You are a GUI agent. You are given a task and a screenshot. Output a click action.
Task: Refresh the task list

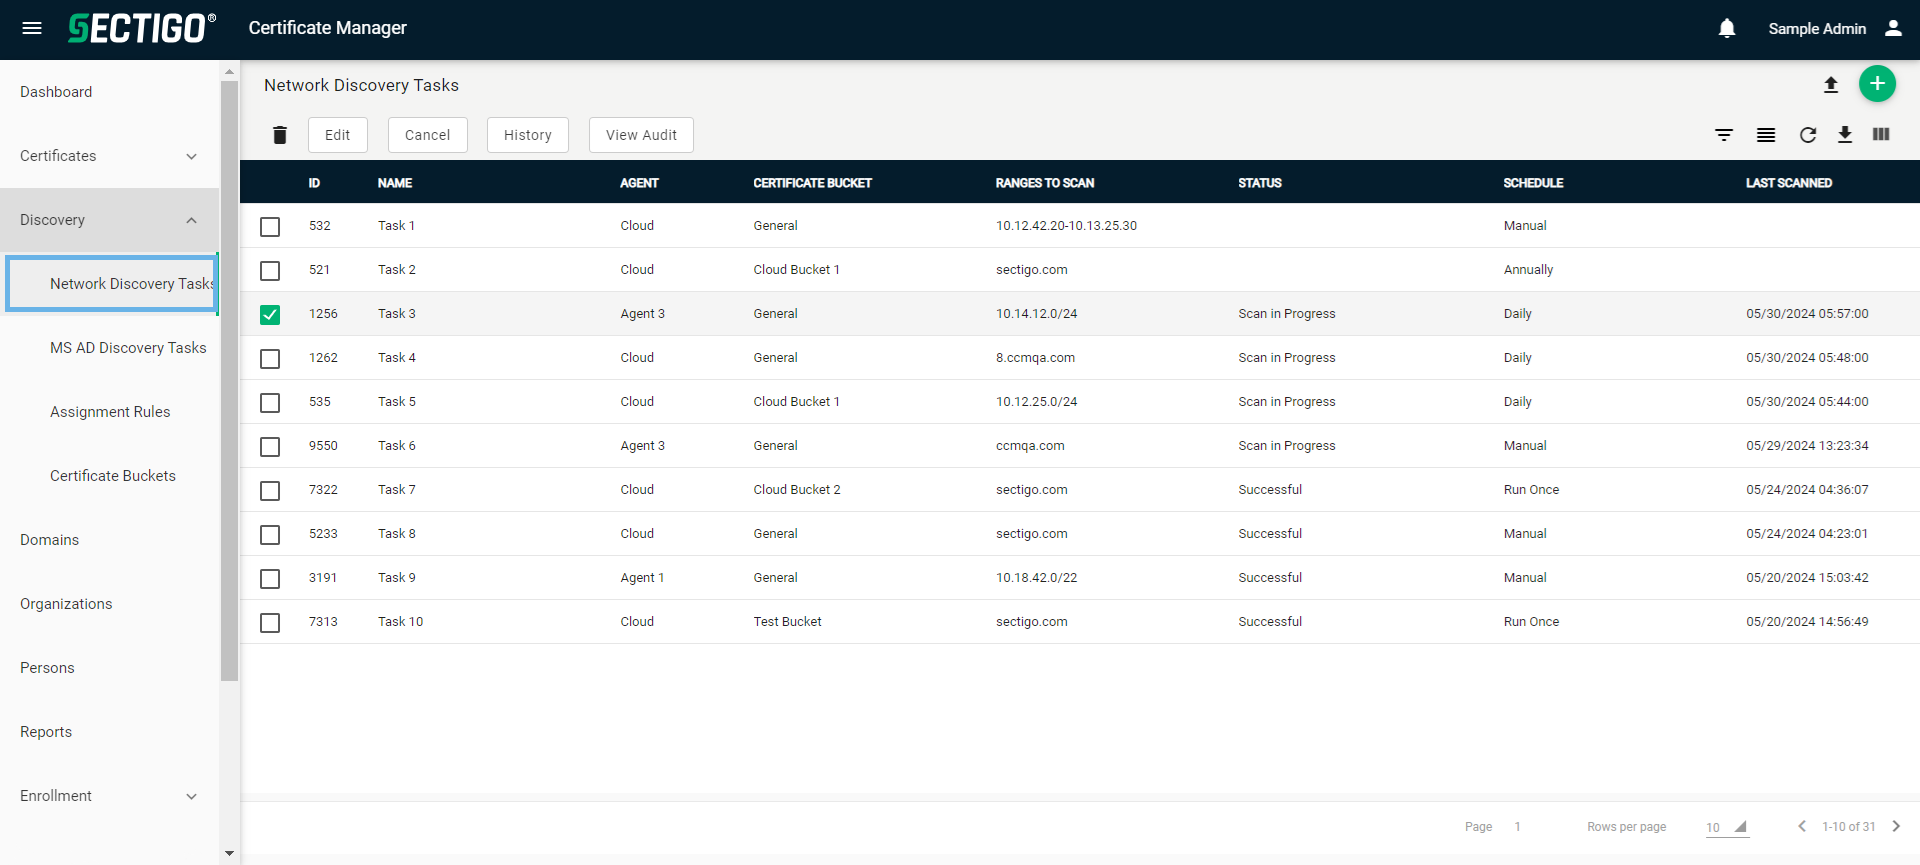coord(1808,135)
